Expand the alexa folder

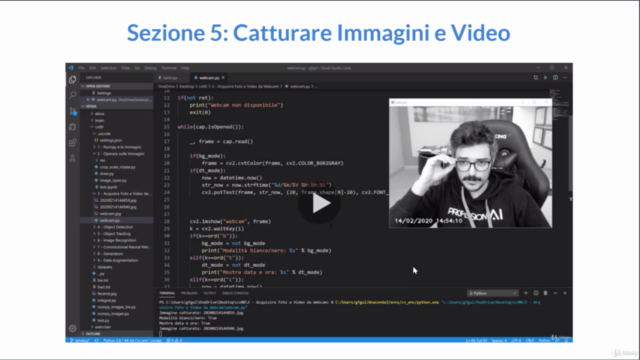(99, 113)
